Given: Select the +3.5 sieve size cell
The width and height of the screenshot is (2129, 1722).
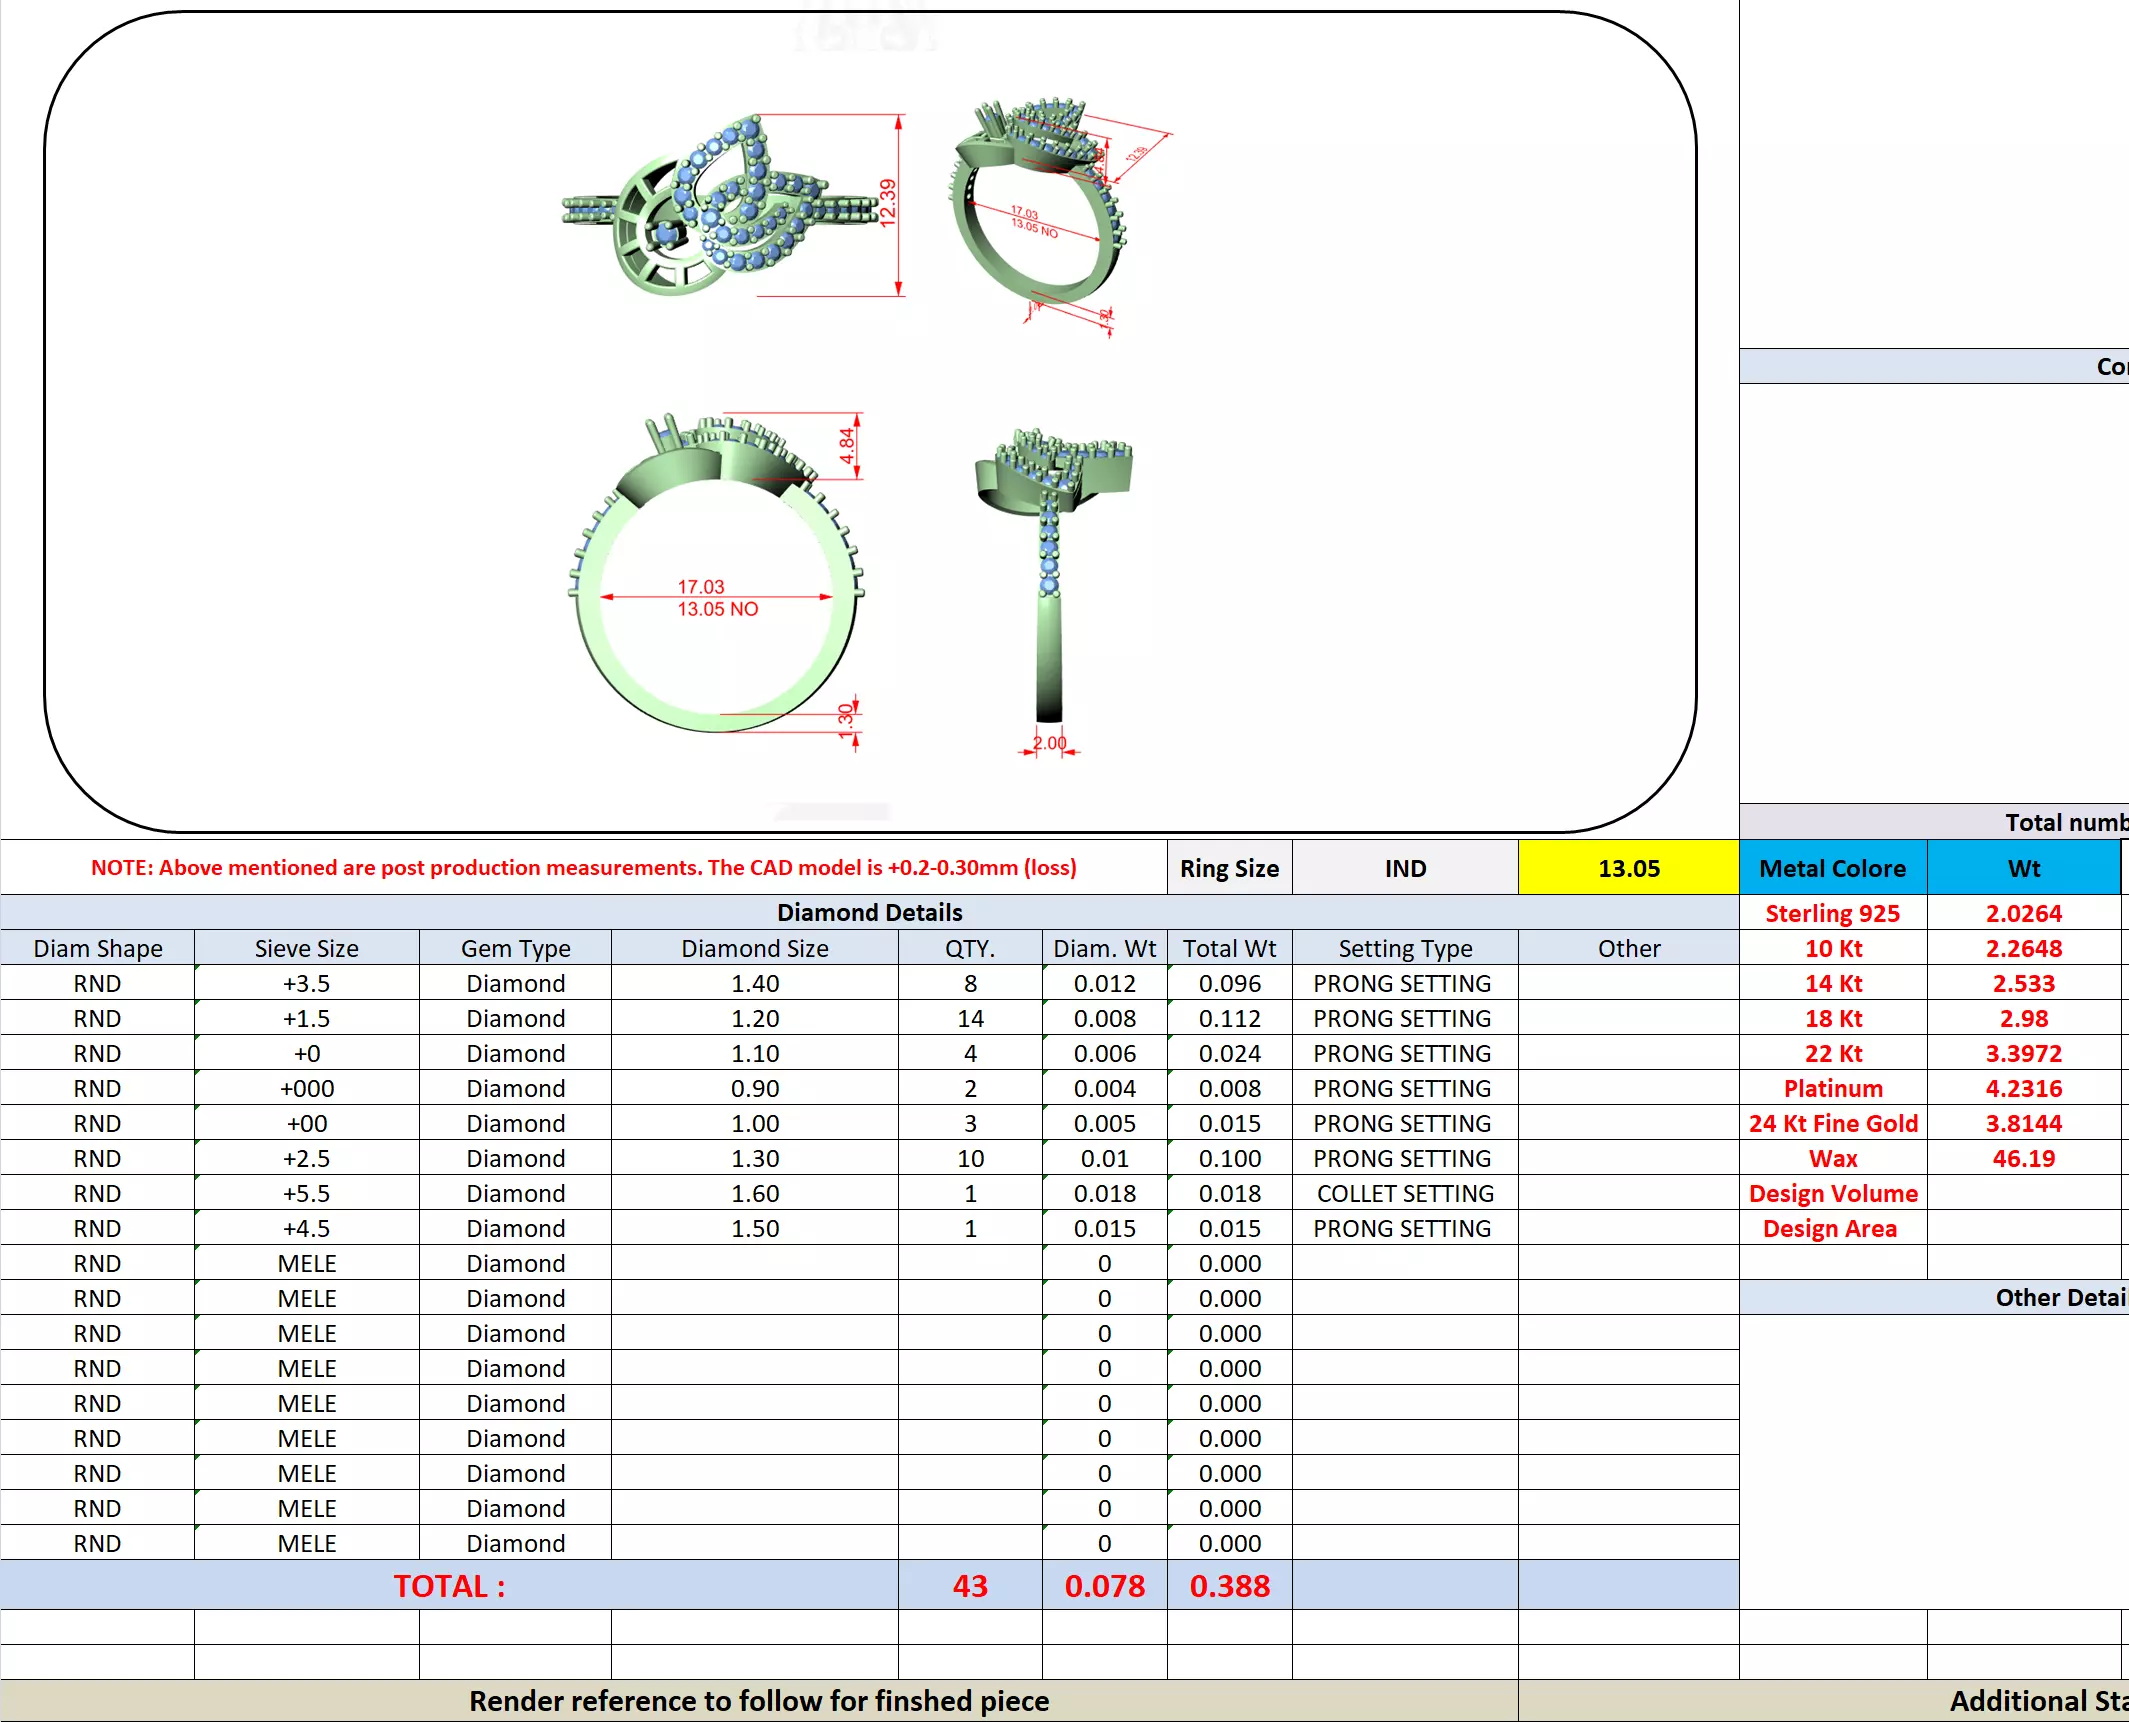Looking at the screenshot, I should click(306, 983).
